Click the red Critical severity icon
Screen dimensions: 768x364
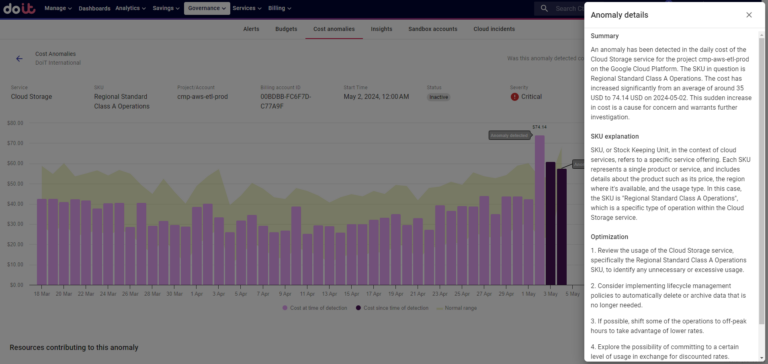click(x=514, y=97)
